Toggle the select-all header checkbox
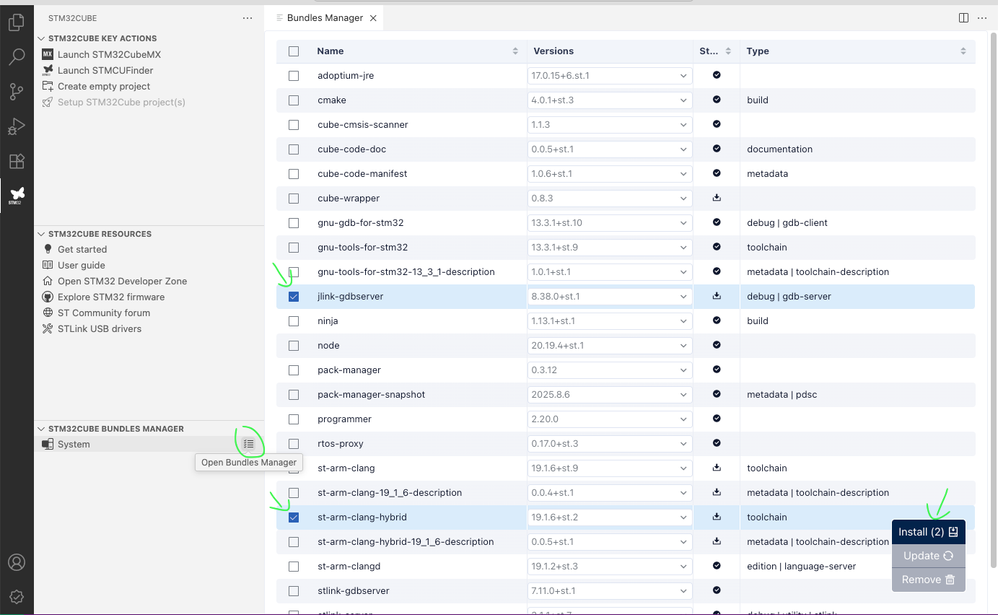998x615 pixels. click(293, 51)
